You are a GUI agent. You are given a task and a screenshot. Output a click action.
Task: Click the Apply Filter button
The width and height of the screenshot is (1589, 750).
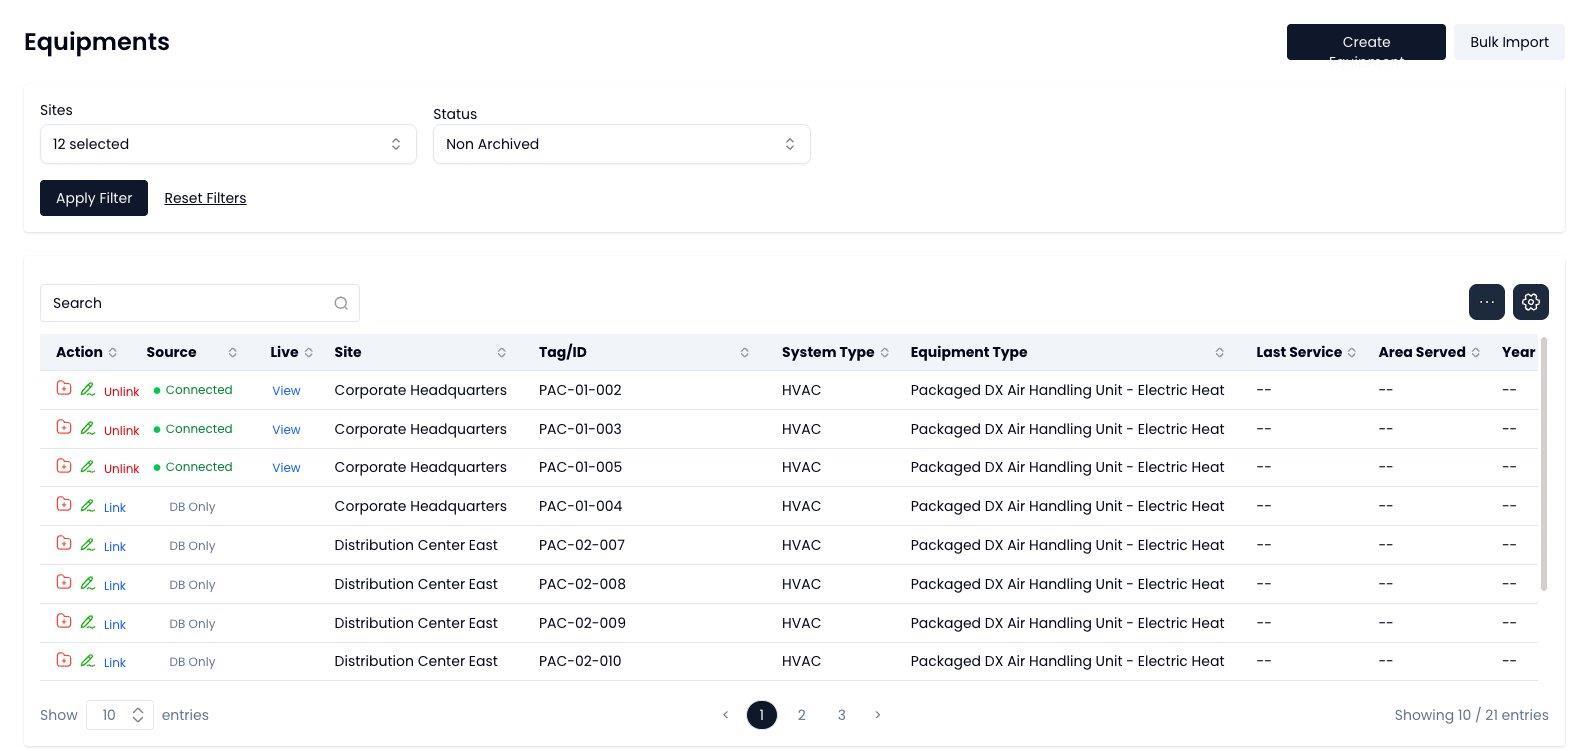(x=94, y=198)
